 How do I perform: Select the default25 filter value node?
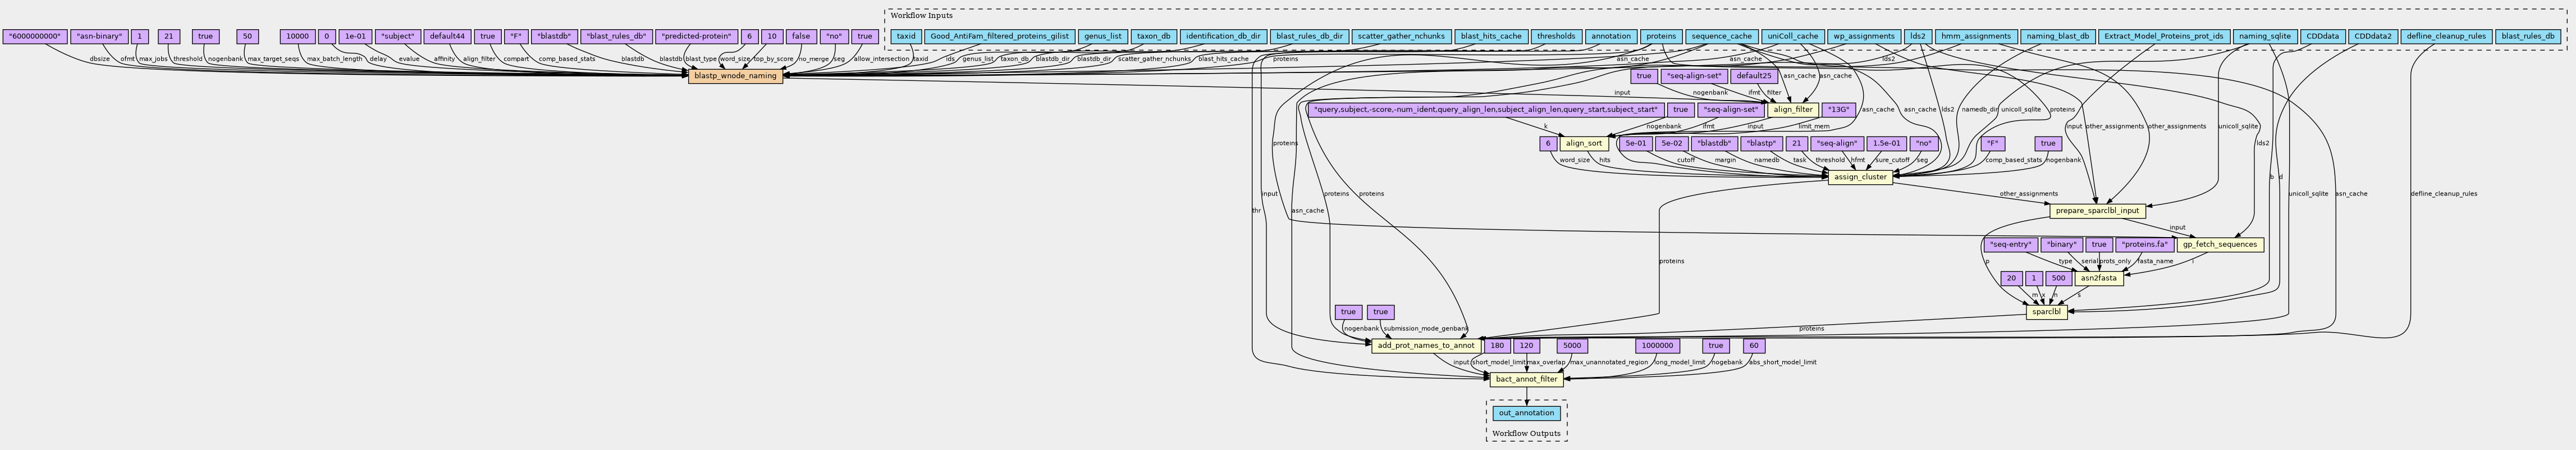pos(1754,76)
